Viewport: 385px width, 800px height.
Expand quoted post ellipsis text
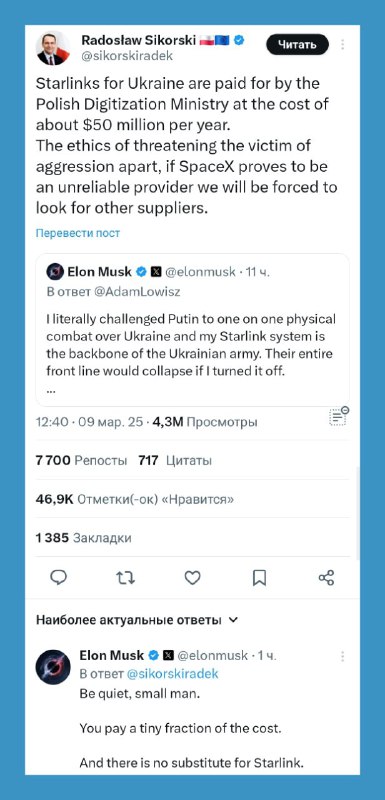[51, 390]
